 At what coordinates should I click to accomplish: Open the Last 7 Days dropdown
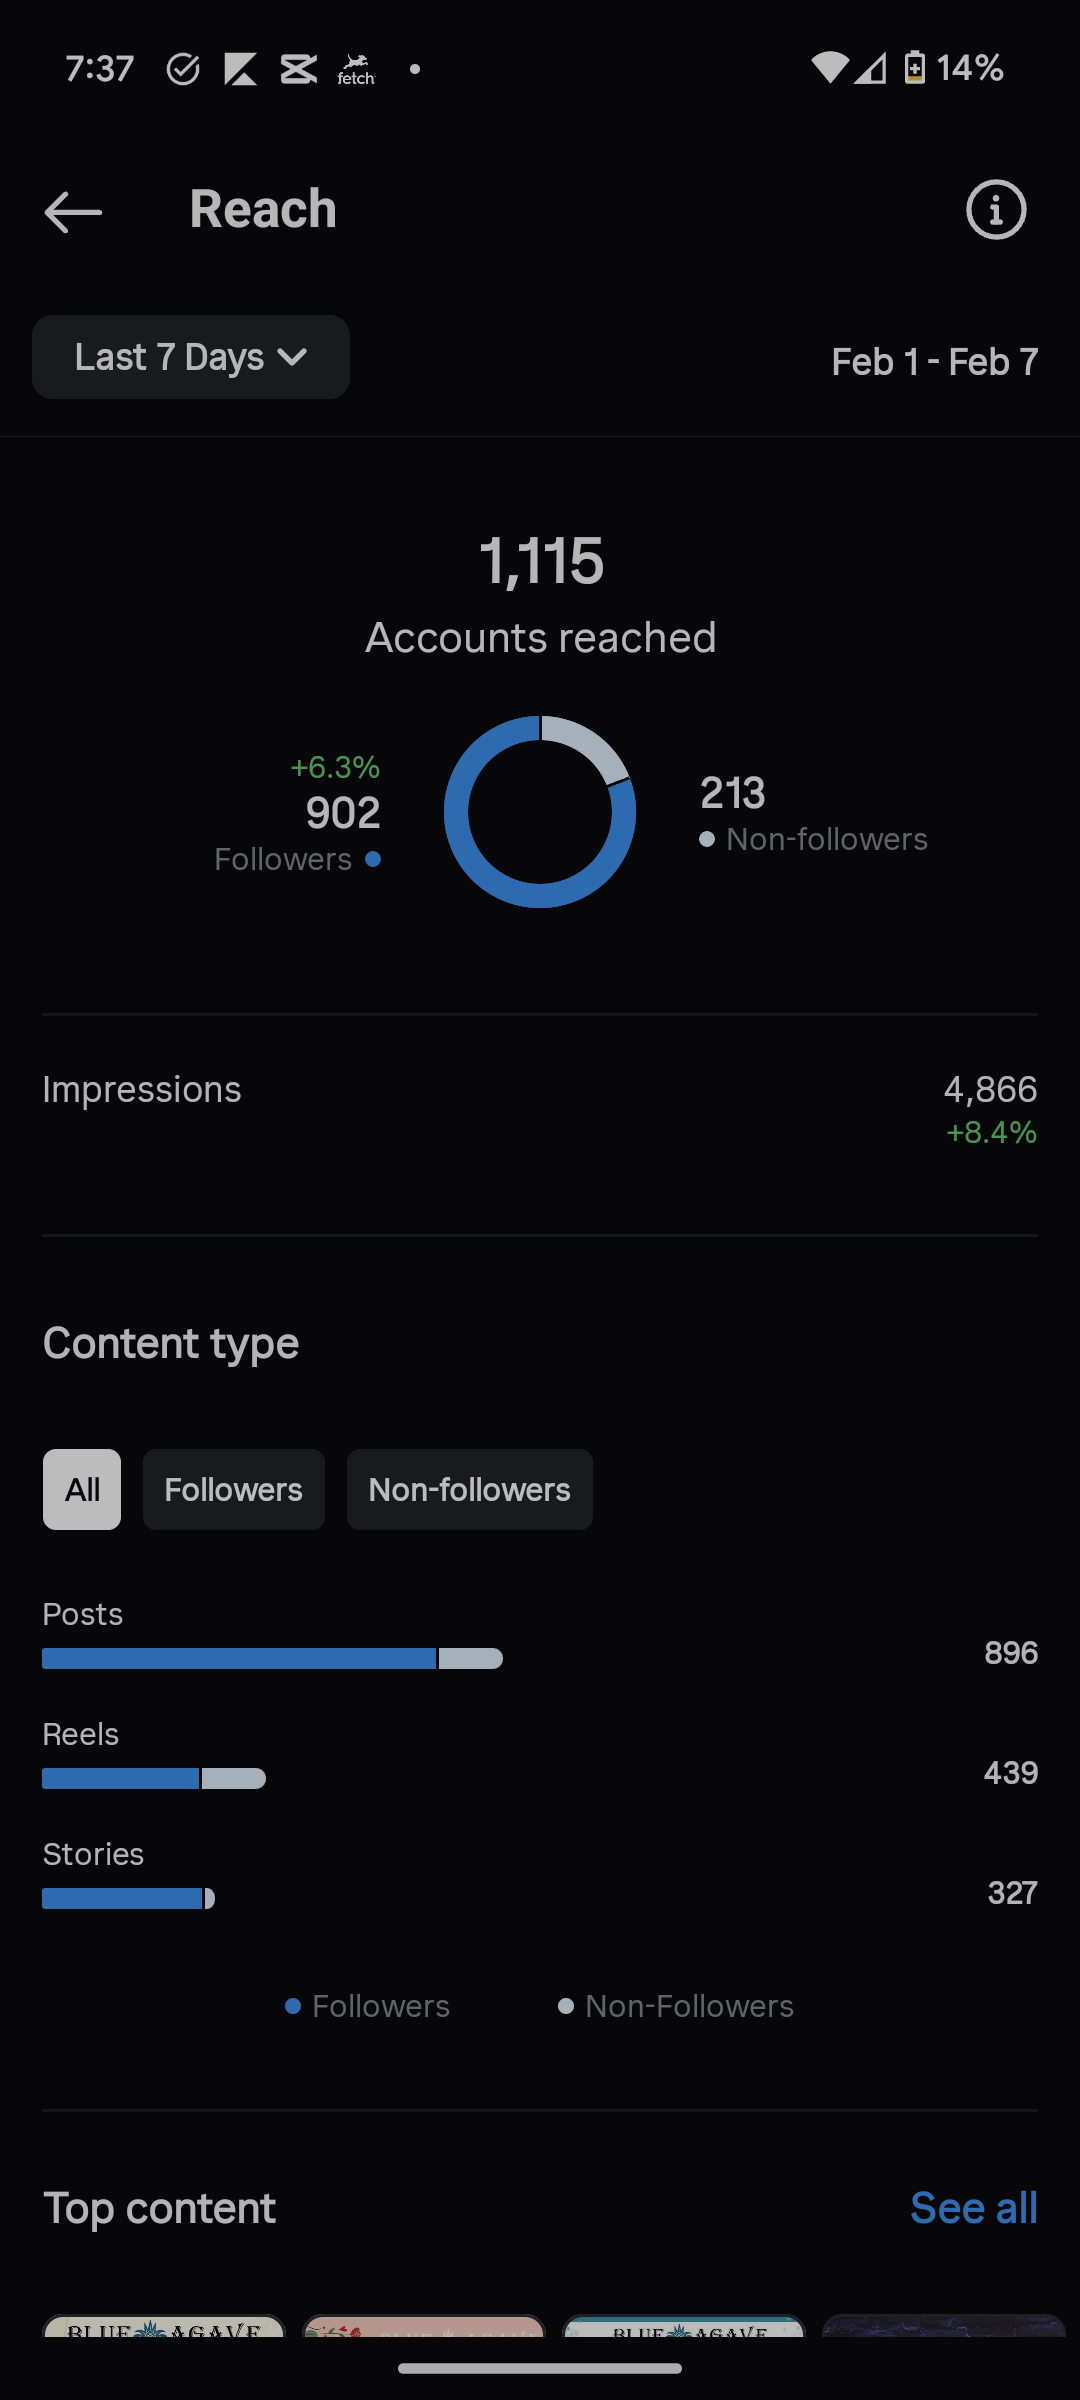pyautogui.click(x=191, y=357)
